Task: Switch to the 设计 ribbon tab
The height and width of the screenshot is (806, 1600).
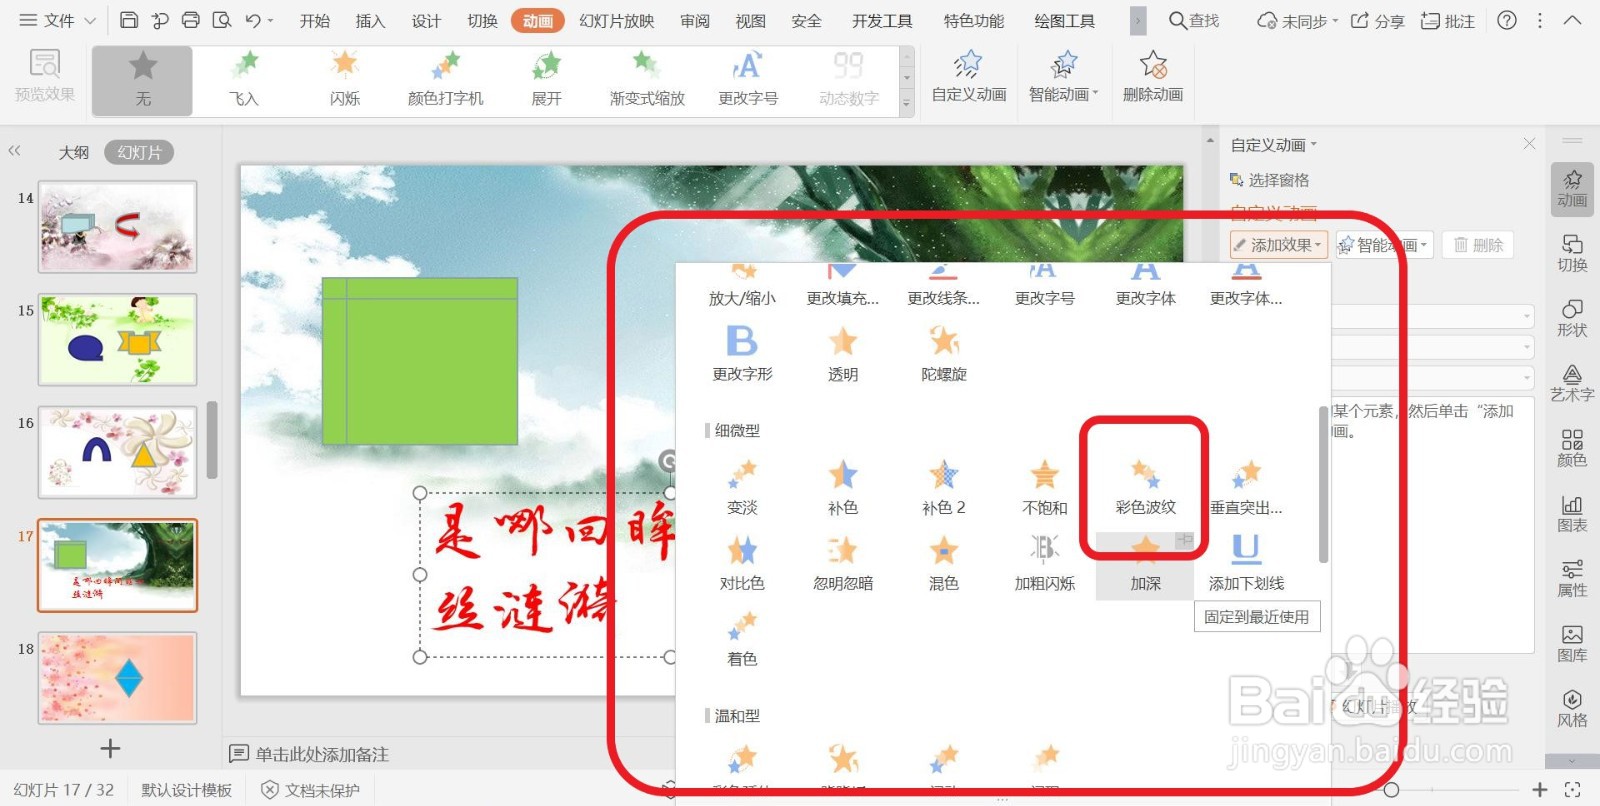Action: 426,21
